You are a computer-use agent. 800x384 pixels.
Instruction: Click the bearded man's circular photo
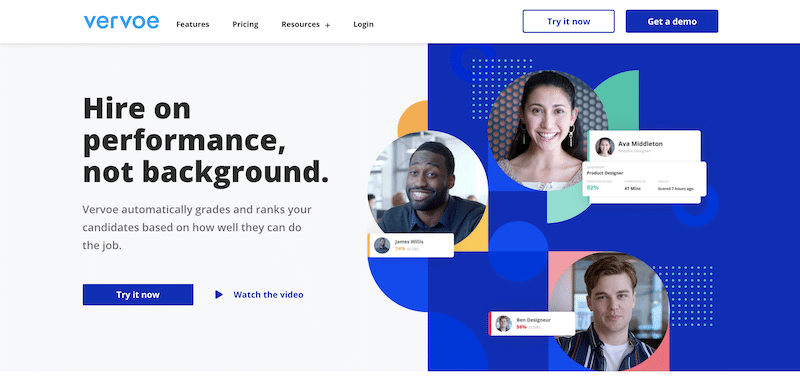428,191
